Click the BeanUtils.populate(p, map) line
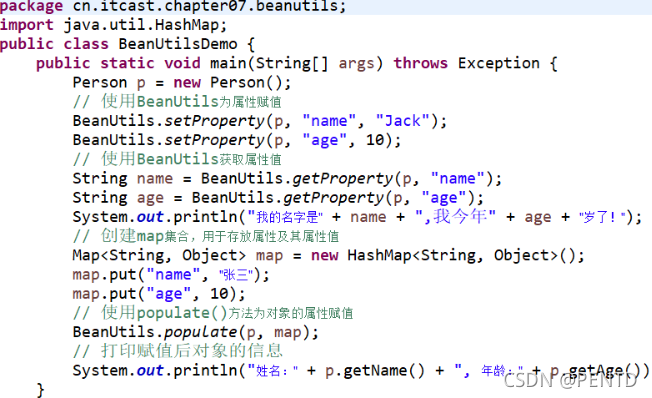The height and width of the screenshot is (398, 652). pos(195,332)
